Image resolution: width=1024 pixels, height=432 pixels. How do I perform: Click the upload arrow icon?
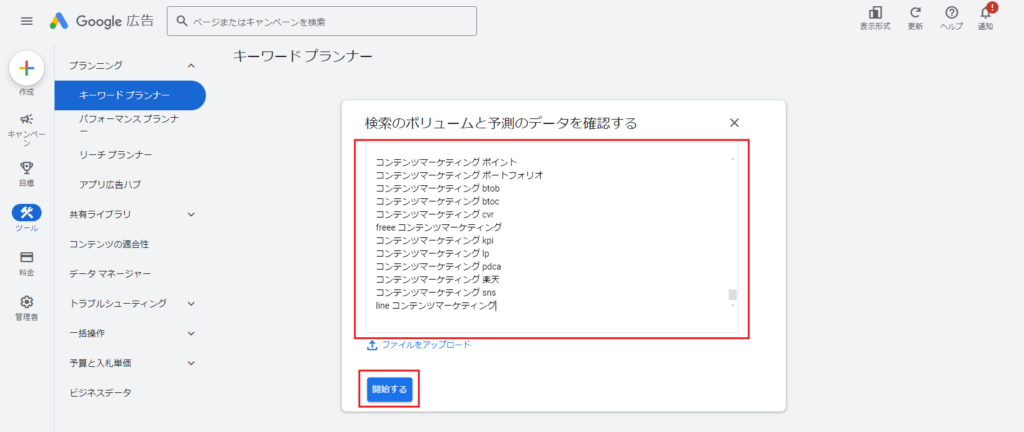click(x=372, y=345)
